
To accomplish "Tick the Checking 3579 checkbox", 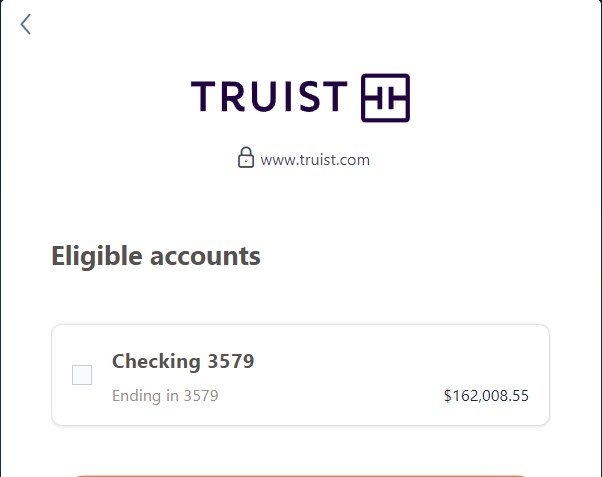I will pos(82,375).
